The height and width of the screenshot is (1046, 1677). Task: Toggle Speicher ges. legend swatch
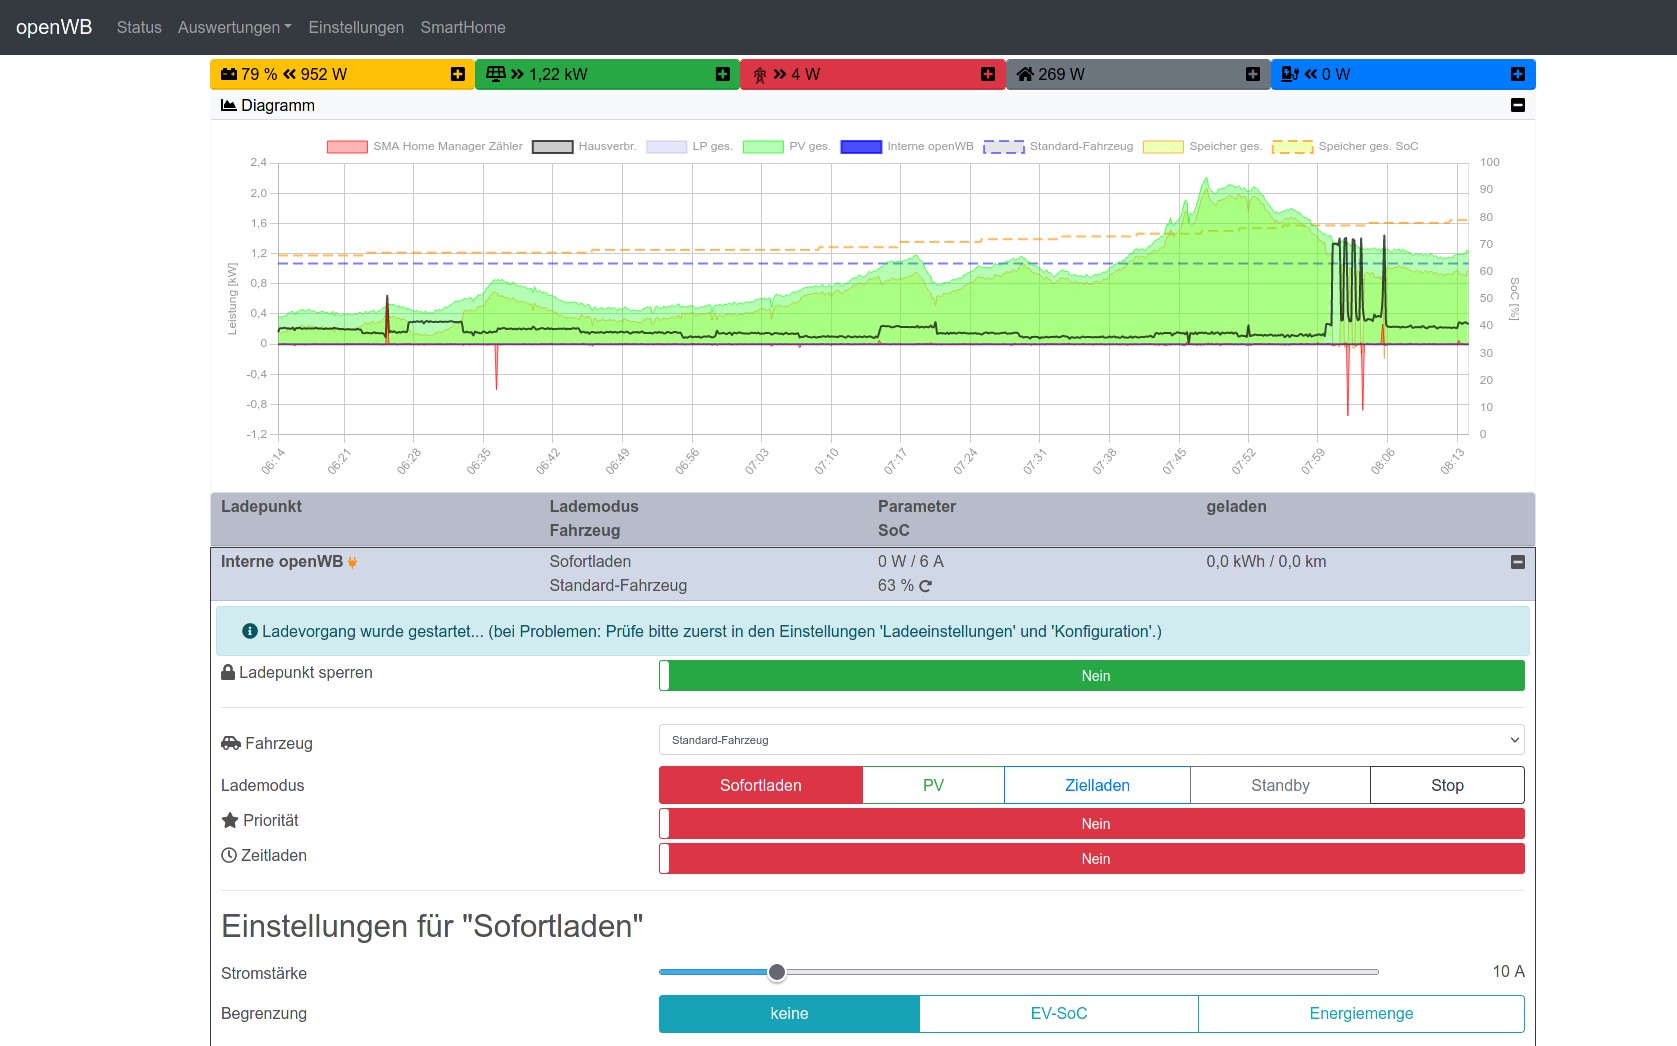pos(1163,147)
